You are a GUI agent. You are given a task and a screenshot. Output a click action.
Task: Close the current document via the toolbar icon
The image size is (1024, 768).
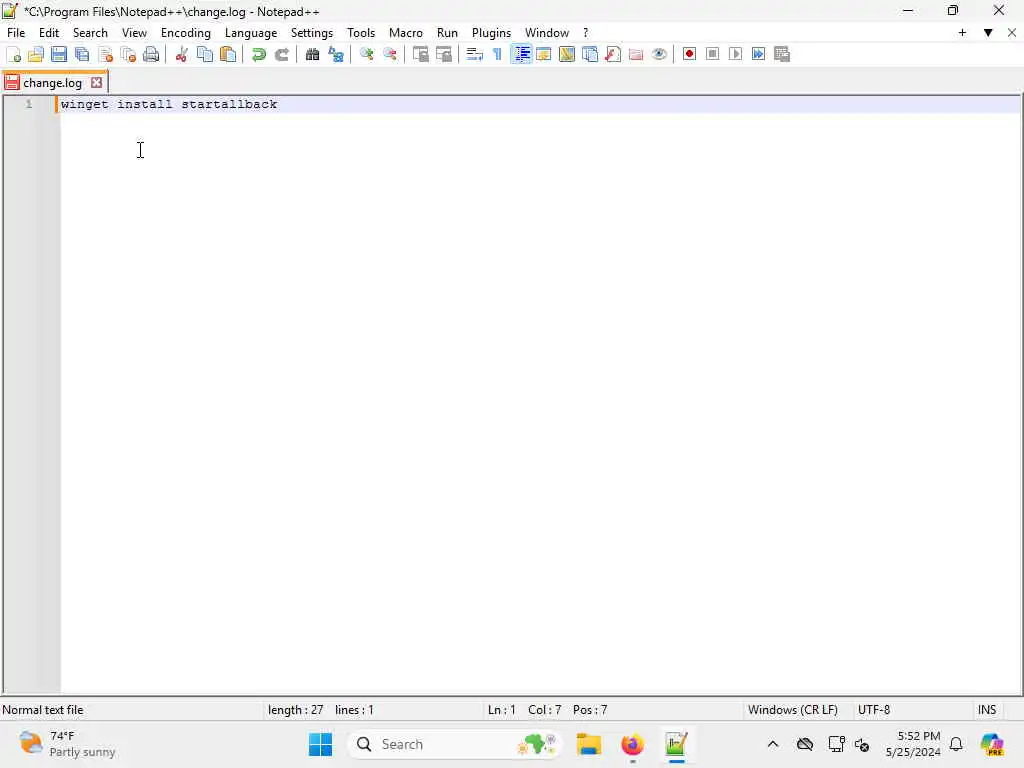click(x=105, y=54)
